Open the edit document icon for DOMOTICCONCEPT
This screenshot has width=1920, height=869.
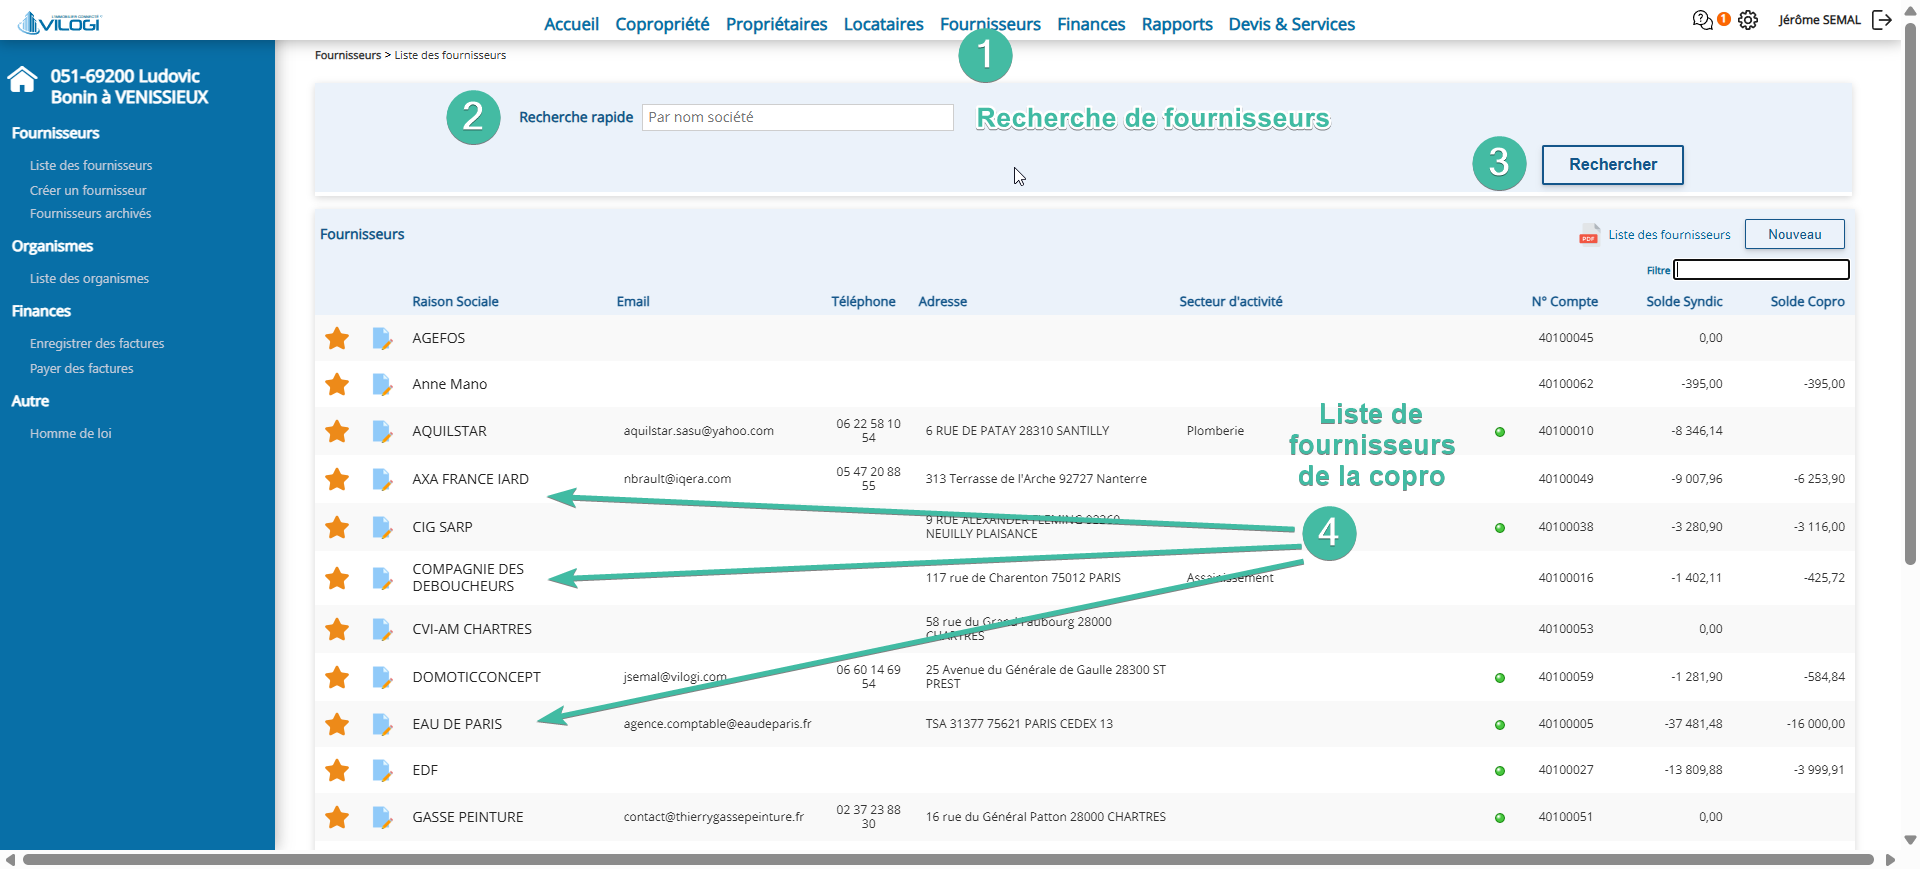click(x=382, y=677)
